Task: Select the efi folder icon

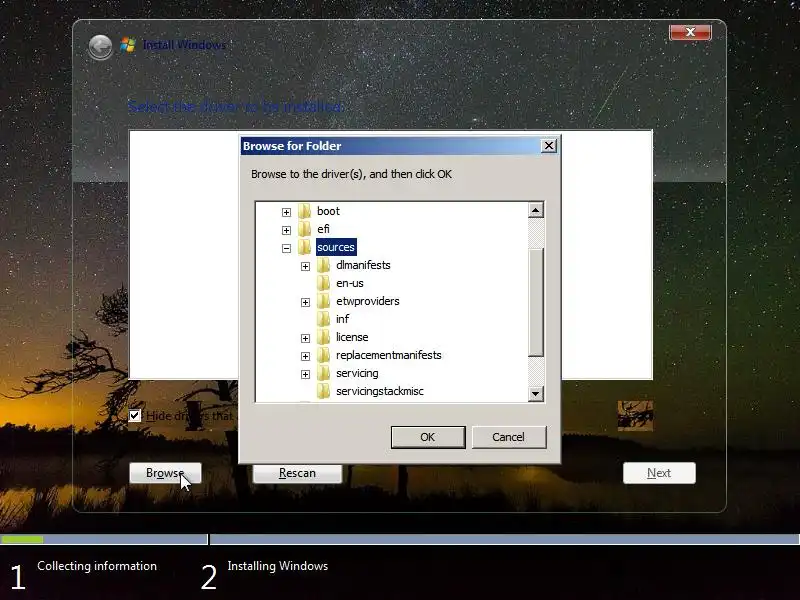Action: tap(305, 229)
